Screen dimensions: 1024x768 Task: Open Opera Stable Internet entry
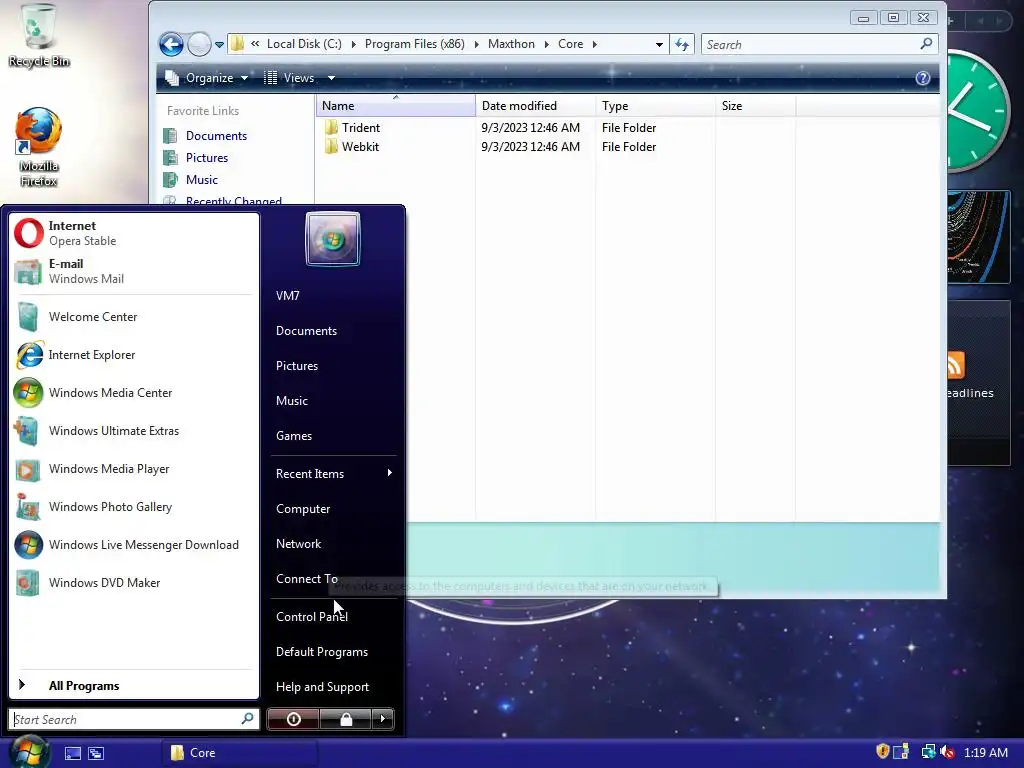(134, 233)
